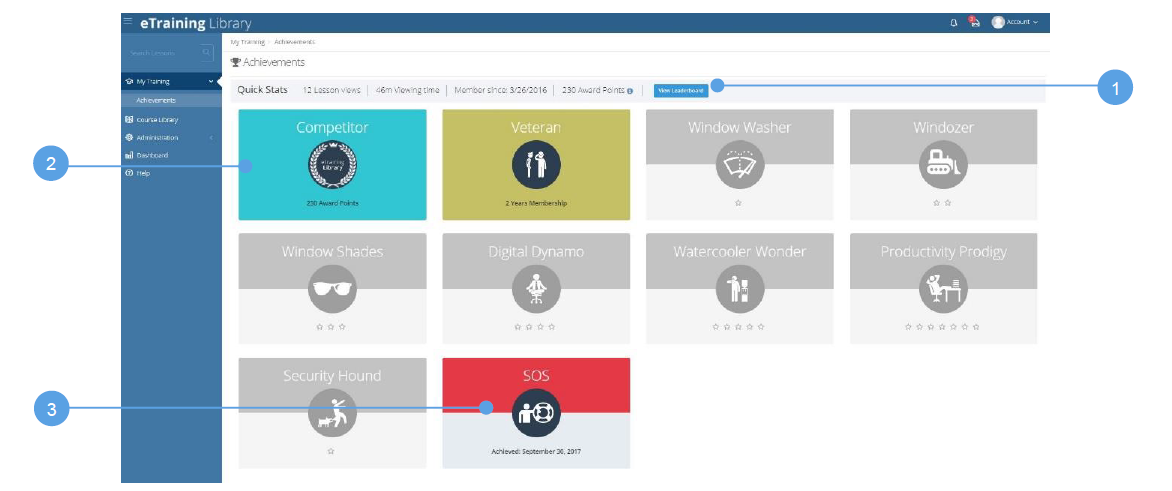The width and height of the screenshot is (1172, 491).
Task: Click the info icon next to Award Points
Action: point(630,91)
